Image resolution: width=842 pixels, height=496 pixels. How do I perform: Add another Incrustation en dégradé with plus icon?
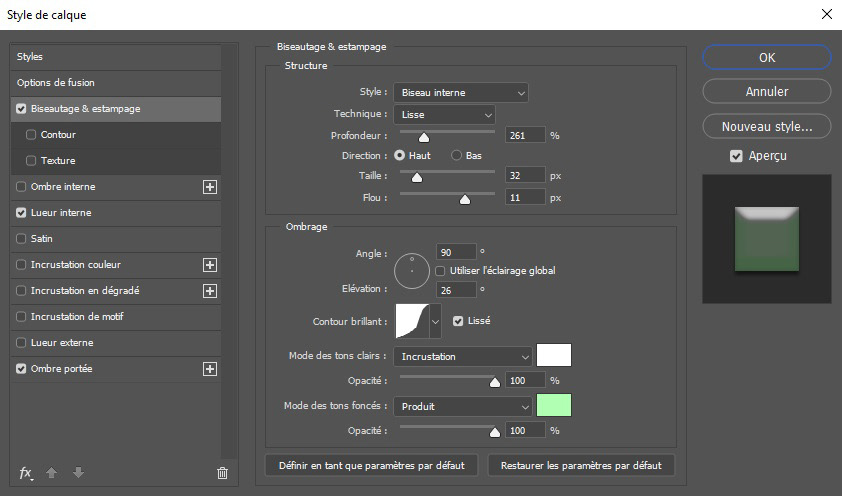(210, 291)
